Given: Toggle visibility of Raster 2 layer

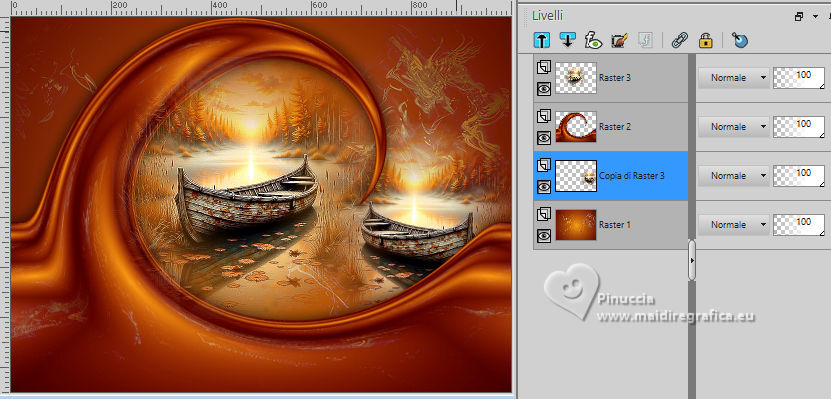Looking at the screenshot, I should pos(544,138).
